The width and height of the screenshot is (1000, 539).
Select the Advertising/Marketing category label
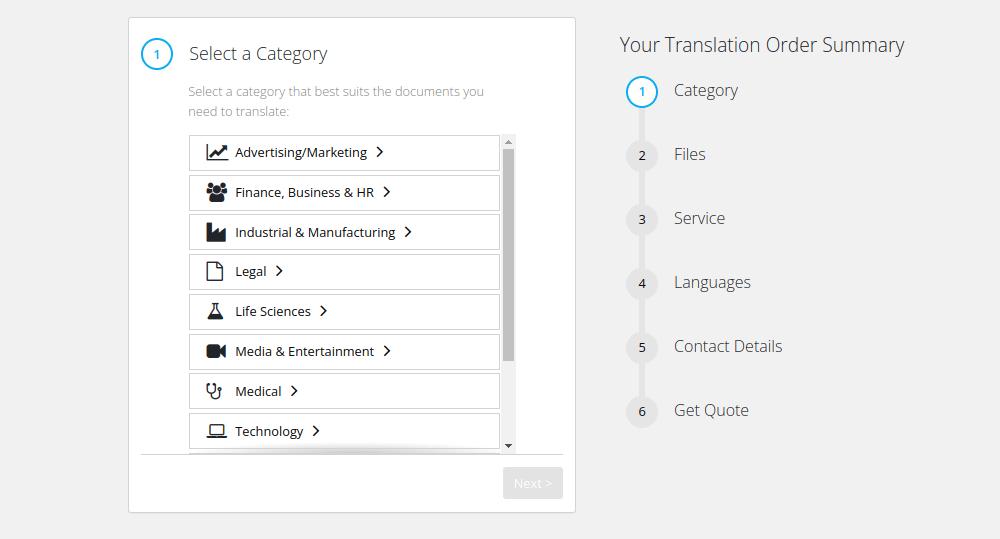(301, 152)
